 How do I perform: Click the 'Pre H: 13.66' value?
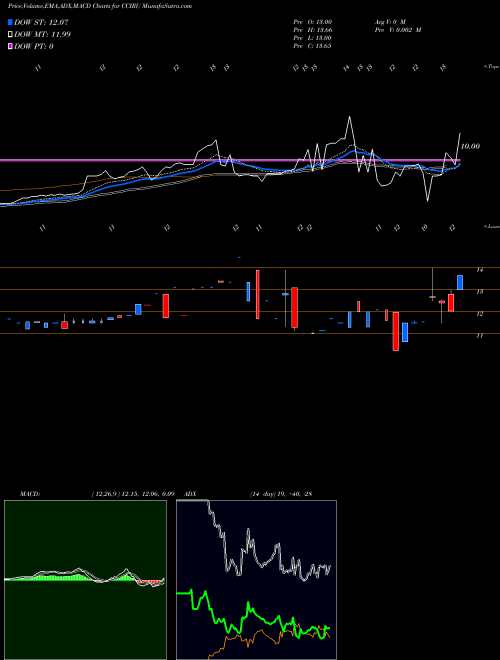coord(313,29)
